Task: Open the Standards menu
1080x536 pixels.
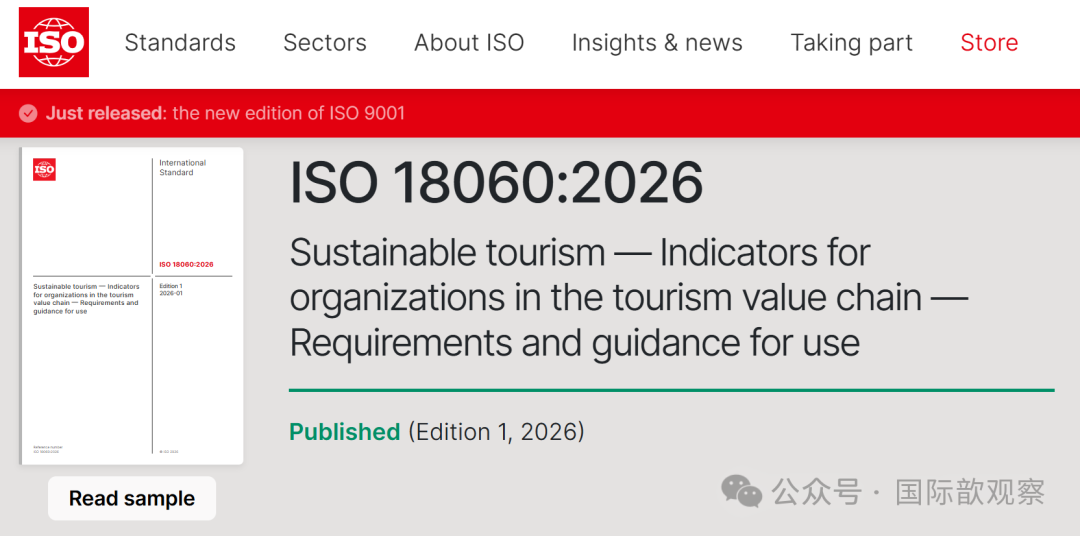Action: (180, 43)
